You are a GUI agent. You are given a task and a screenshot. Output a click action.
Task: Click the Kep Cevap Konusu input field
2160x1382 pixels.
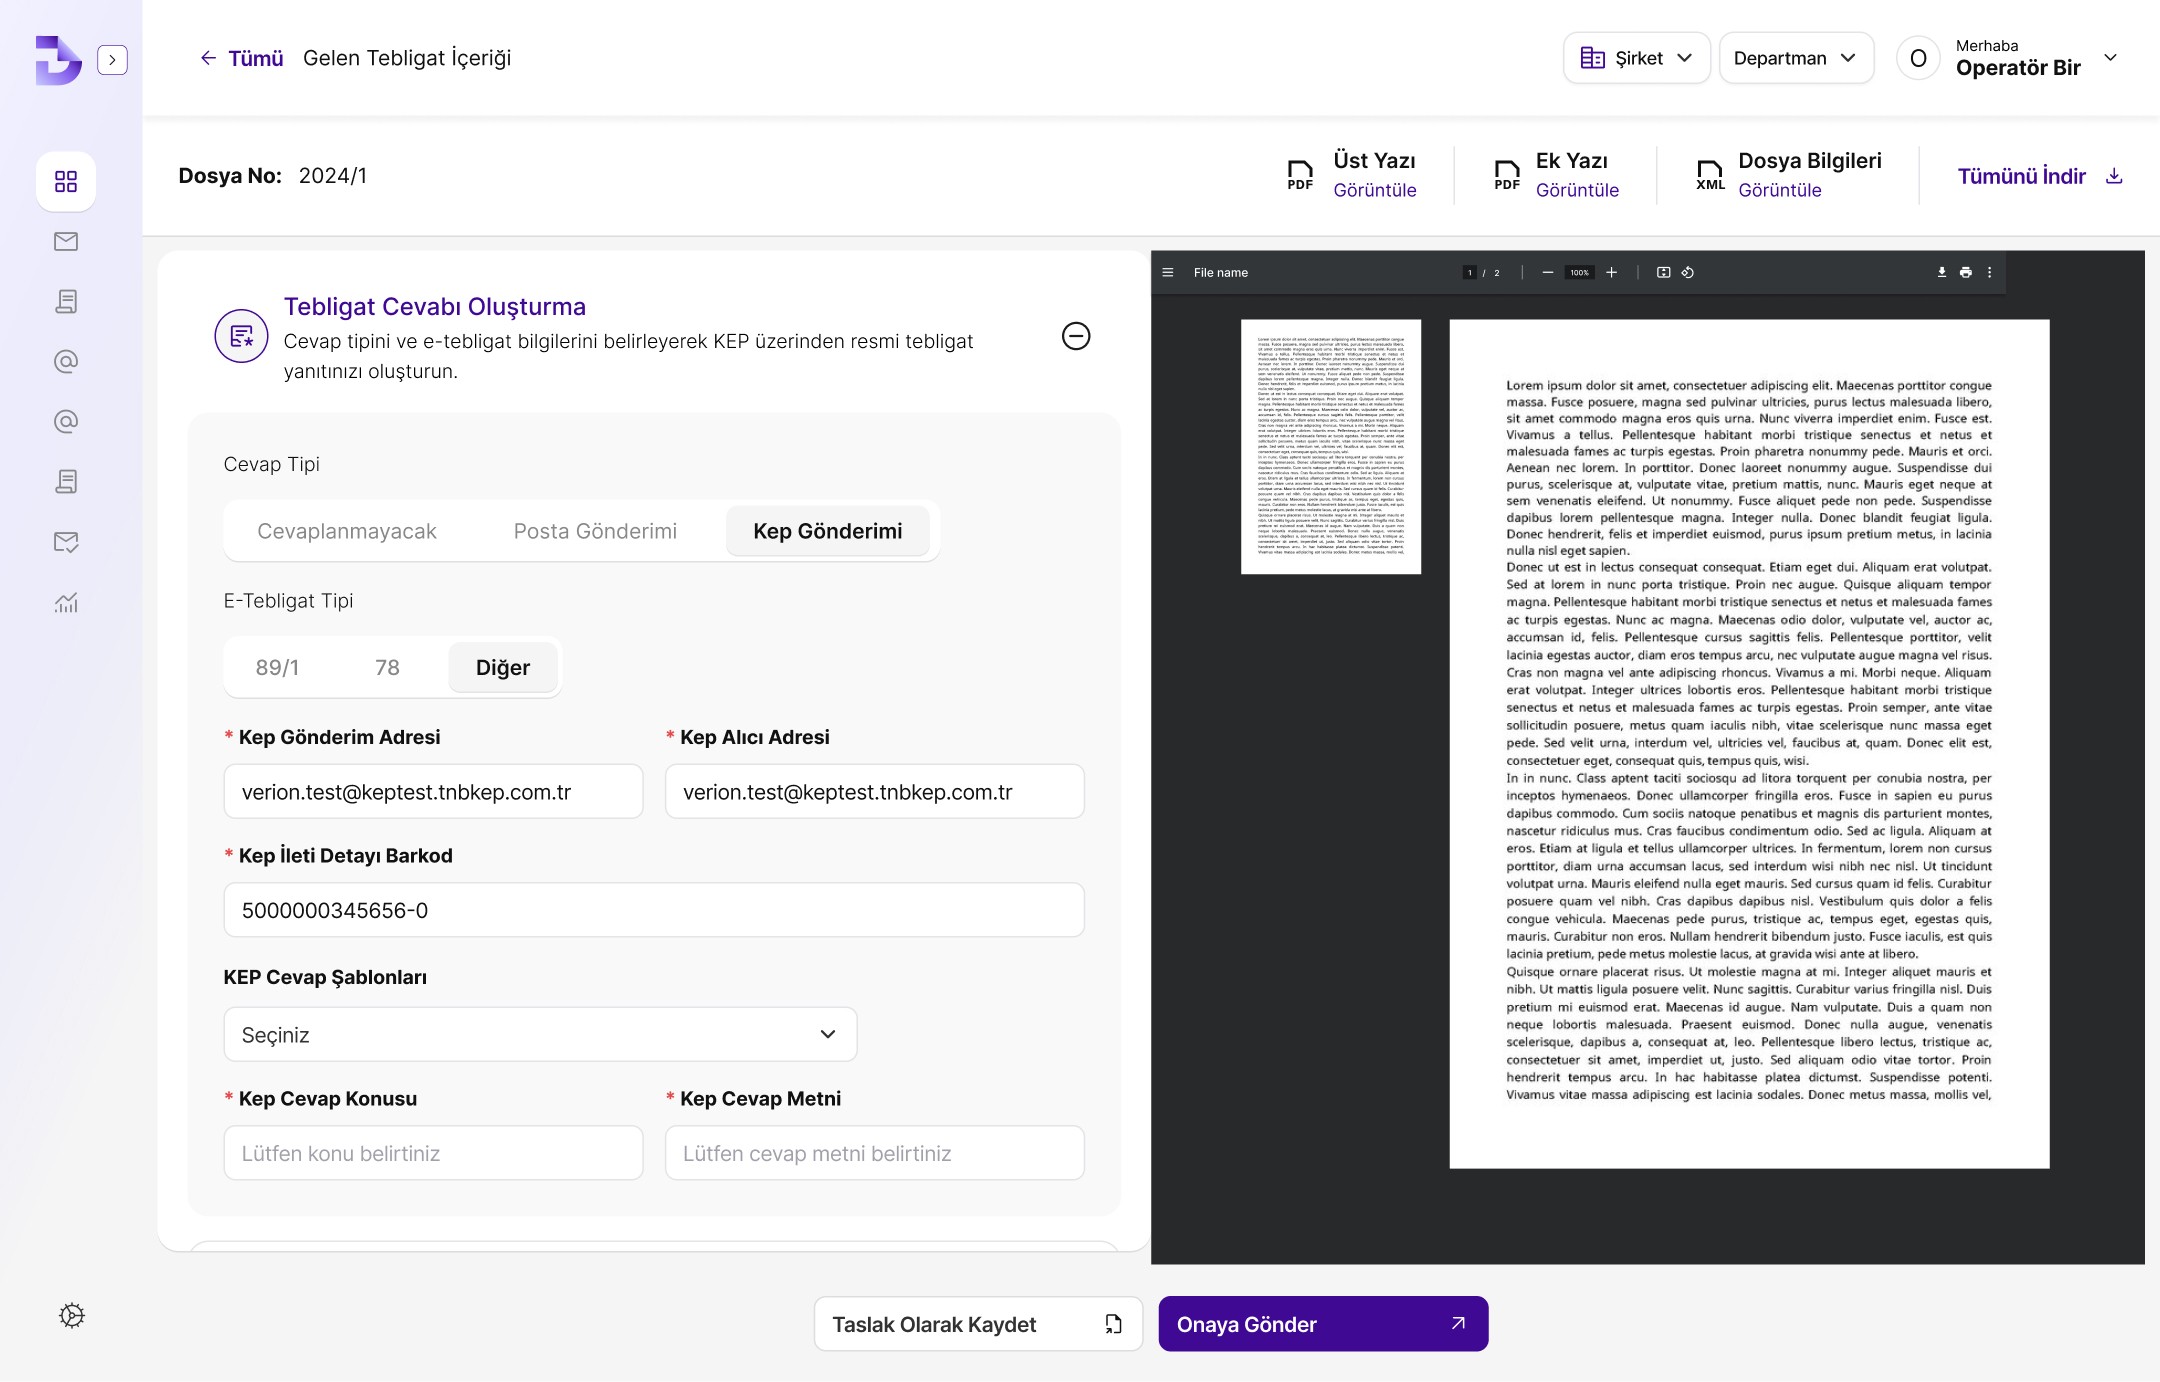pos(433,1153)
